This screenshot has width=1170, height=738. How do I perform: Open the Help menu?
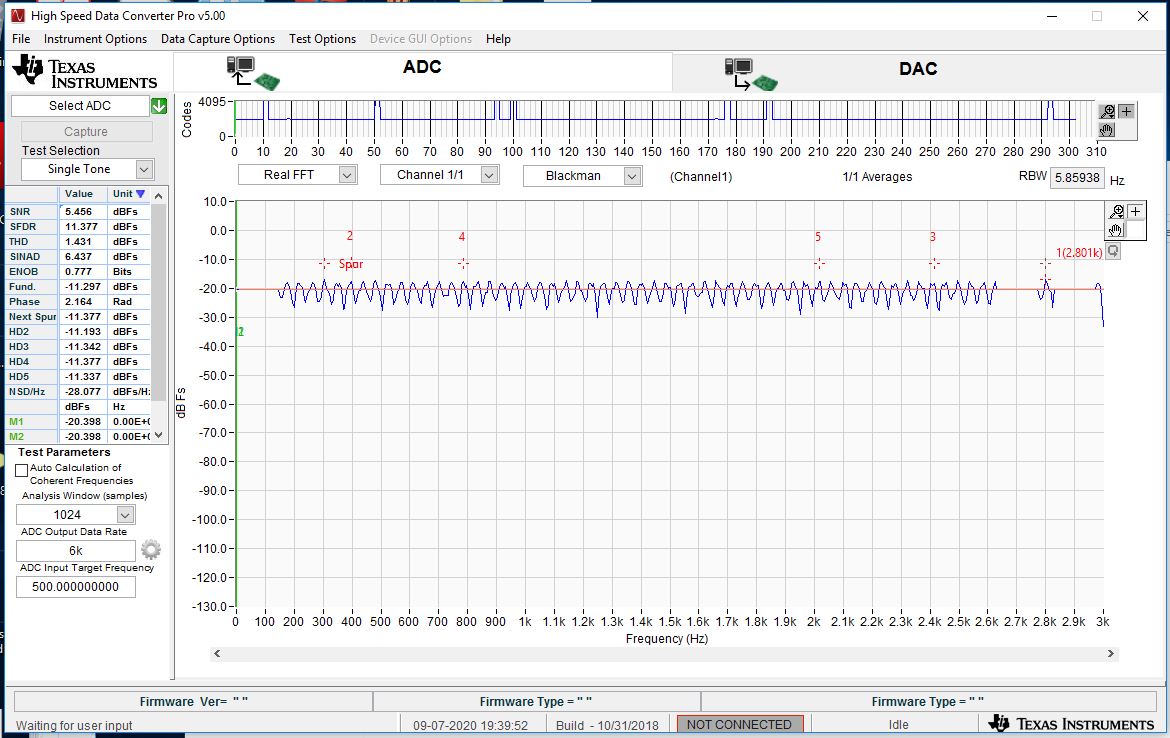pos(498,39)
